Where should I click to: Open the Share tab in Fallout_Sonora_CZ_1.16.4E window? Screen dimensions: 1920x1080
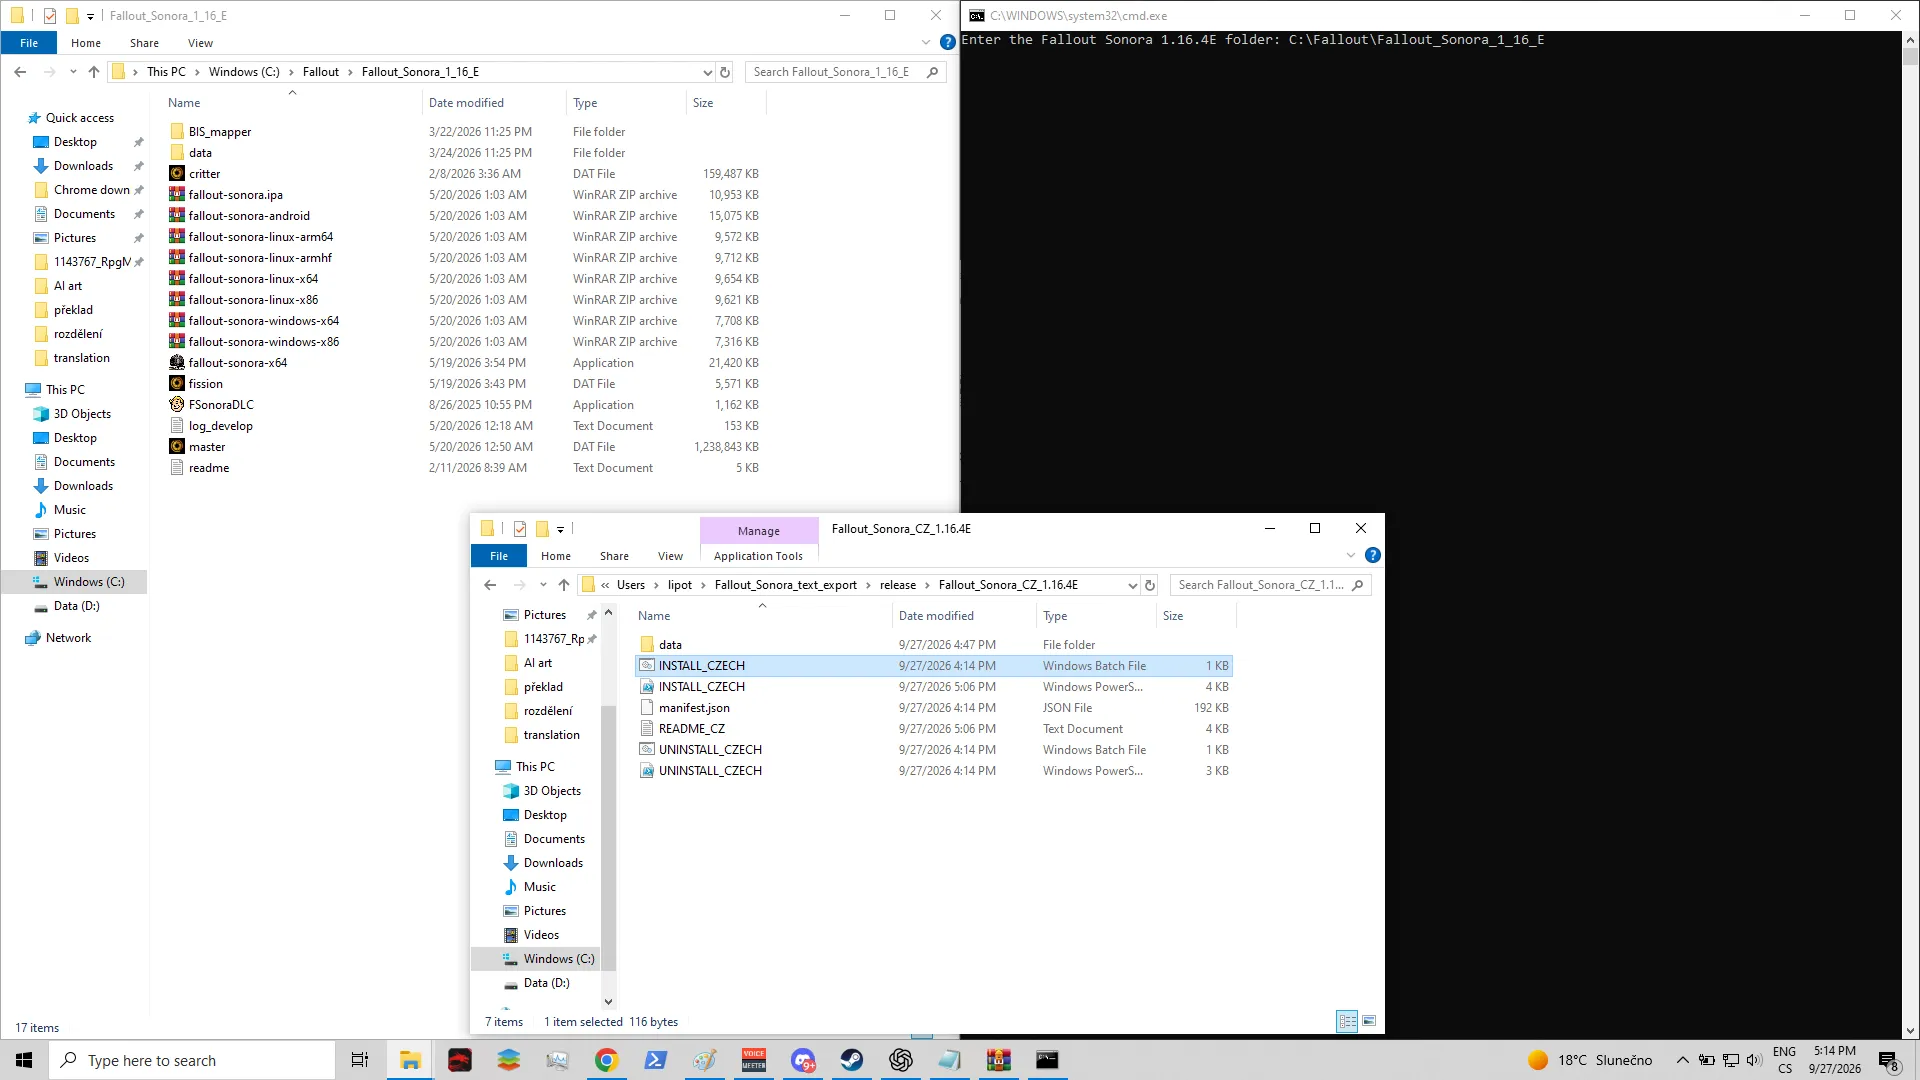tap(614, 557)
